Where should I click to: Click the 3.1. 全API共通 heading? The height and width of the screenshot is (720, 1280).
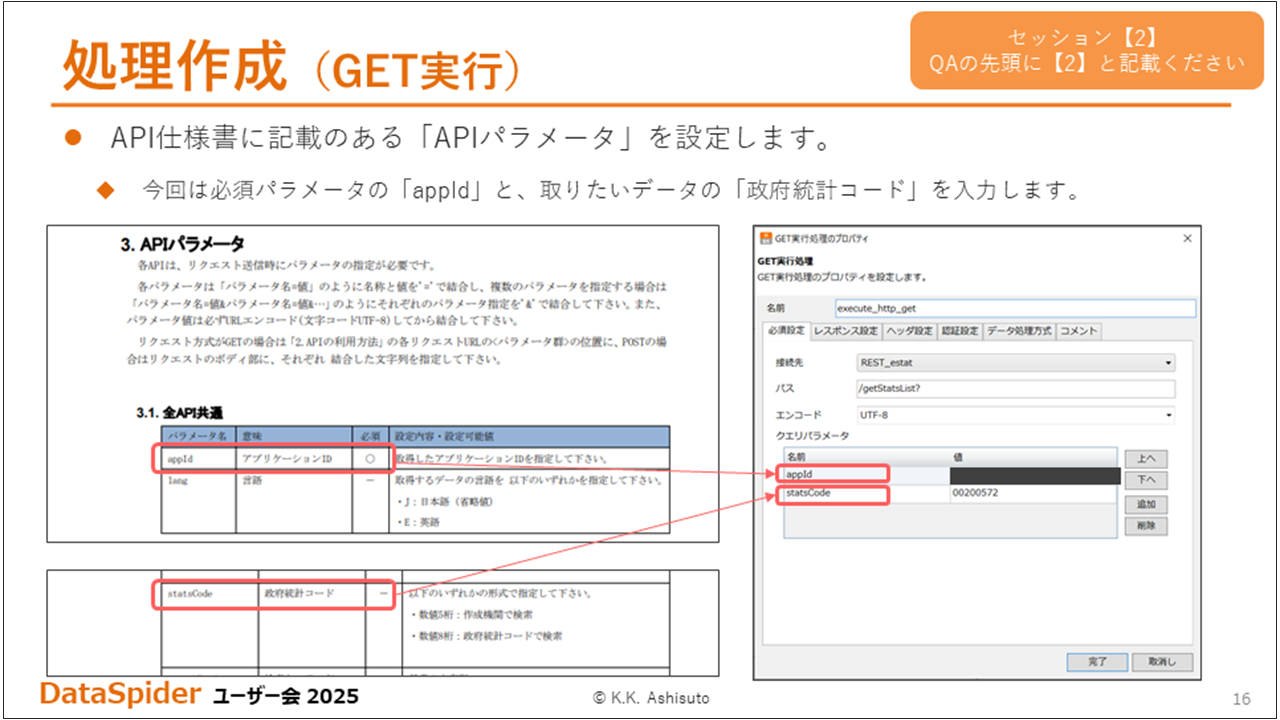[180, 412]
